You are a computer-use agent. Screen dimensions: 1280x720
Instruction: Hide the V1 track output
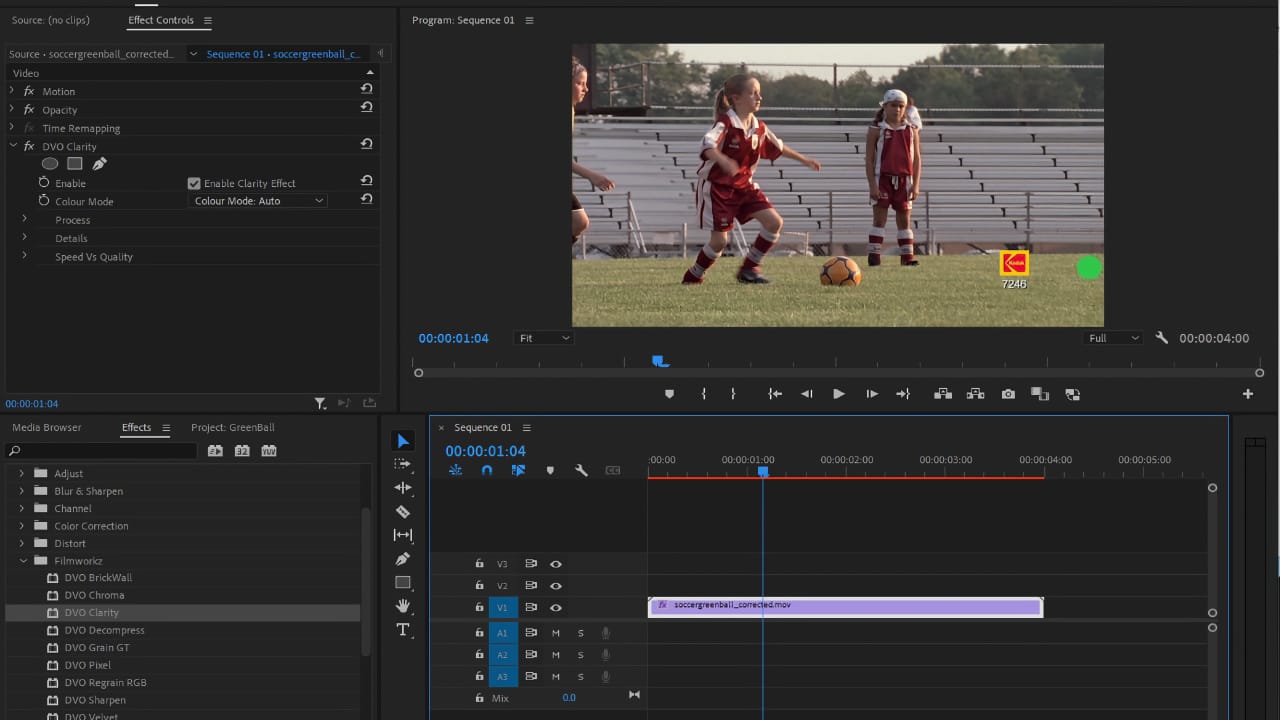tap(555, 608)
